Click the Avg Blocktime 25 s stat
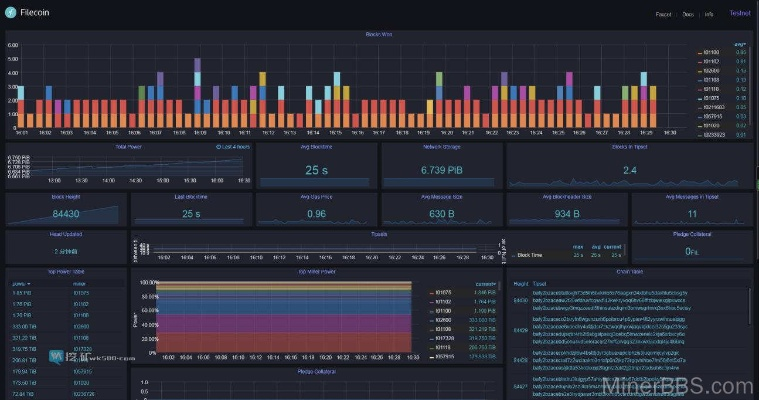Screen dimensions: 759x400 point(317,170)
